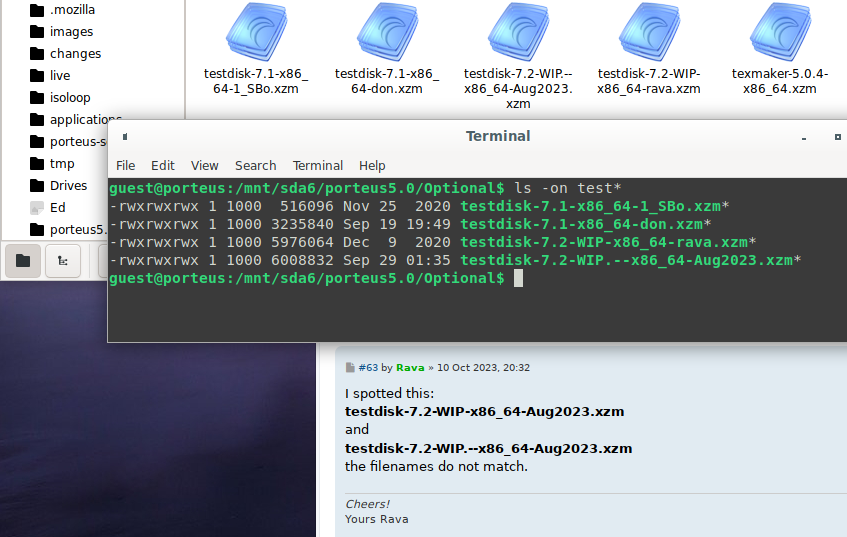Switch to places view folder button
The image size is (847, 537).
pyautogui.click(x=23, y=261)
